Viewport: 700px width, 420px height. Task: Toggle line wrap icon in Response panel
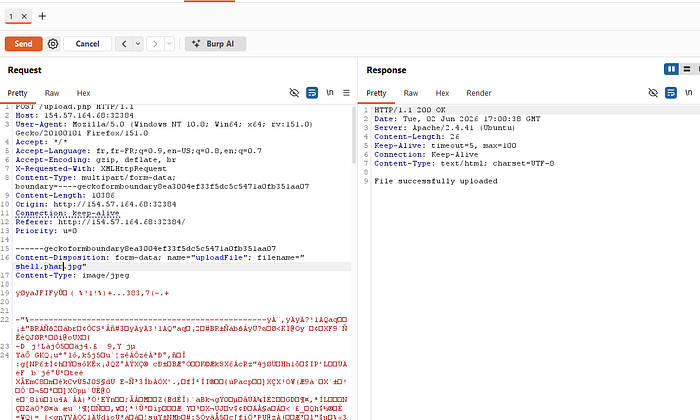click(671, 93)
